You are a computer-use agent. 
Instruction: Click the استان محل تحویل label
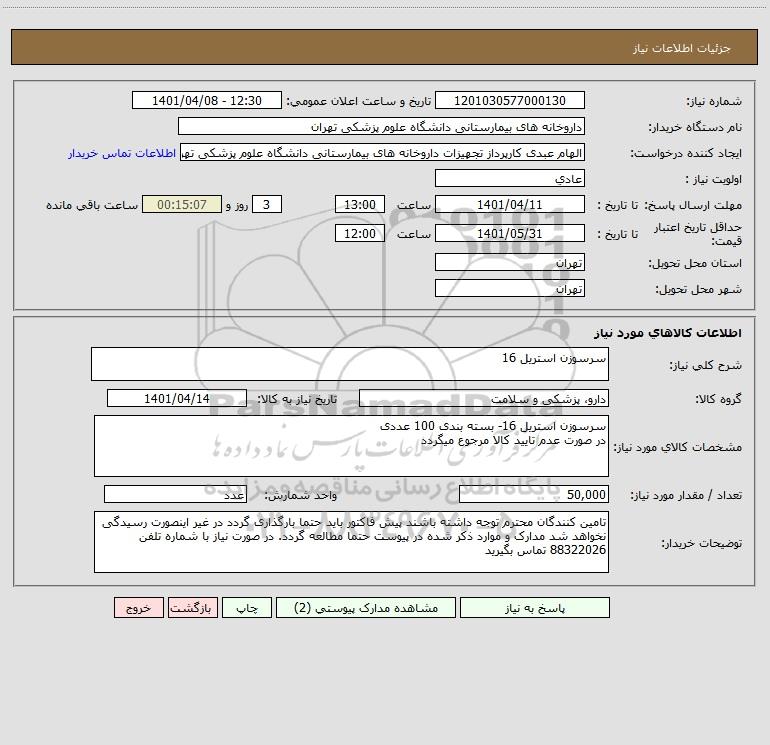point(695,263)
